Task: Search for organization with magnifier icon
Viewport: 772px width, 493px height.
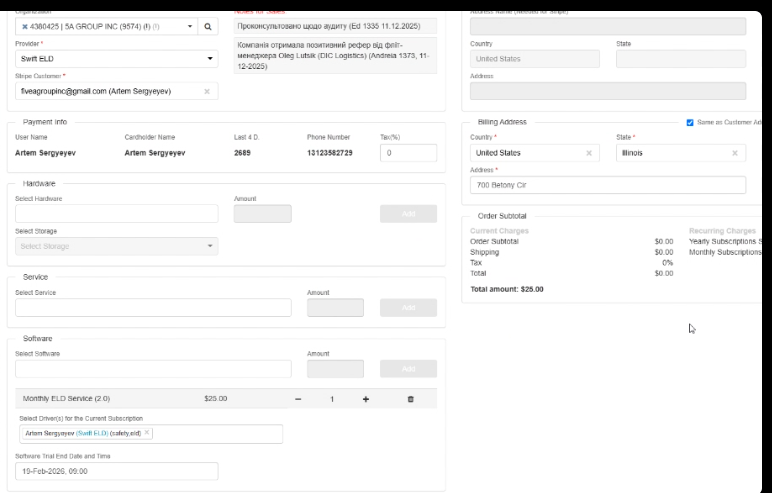Action: tap(208, 27)
